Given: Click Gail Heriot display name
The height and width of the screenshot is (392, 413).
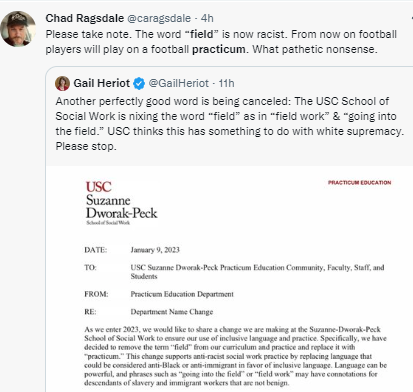Looking at the screenshot, I should click(102, 83).
